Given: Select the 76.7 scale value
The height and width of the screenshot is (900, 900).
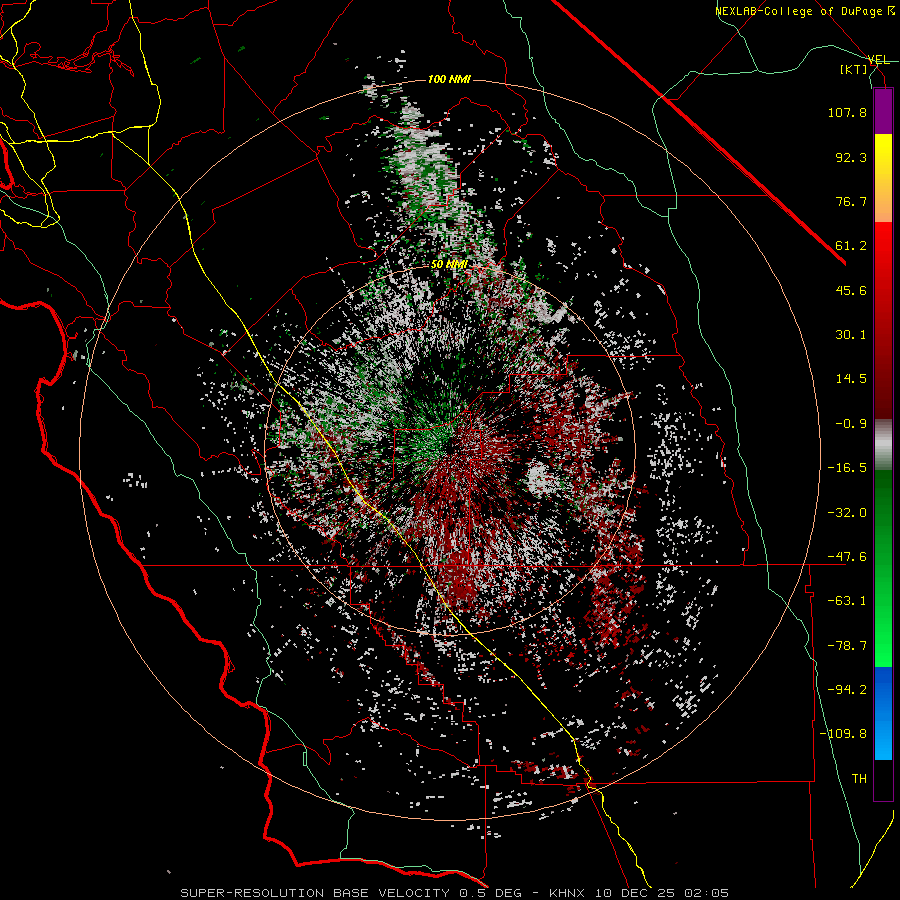Looking at the screenshot, I should pyautogui.click(x=851, y=201).
